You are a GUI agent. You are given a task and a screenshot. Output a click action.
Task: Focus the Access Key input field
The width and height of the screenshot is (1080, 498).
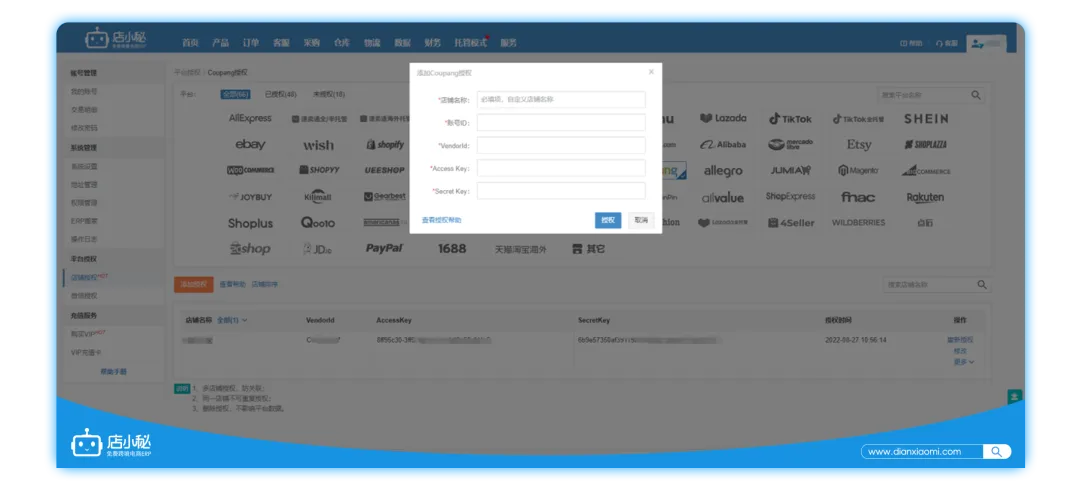click(561, 168)
